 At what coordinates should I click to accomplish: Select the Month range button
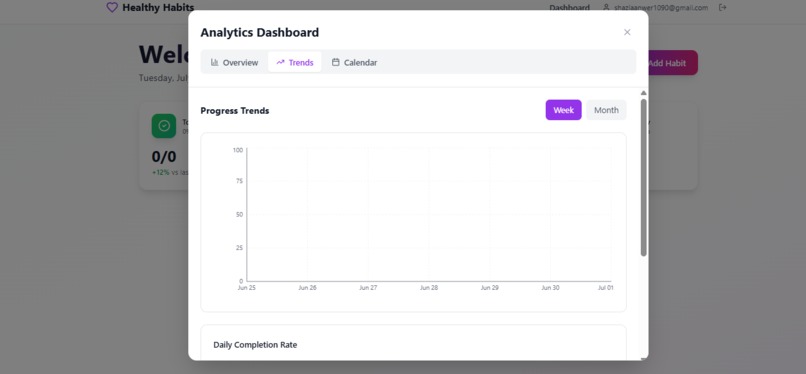(x=606, y=110)
